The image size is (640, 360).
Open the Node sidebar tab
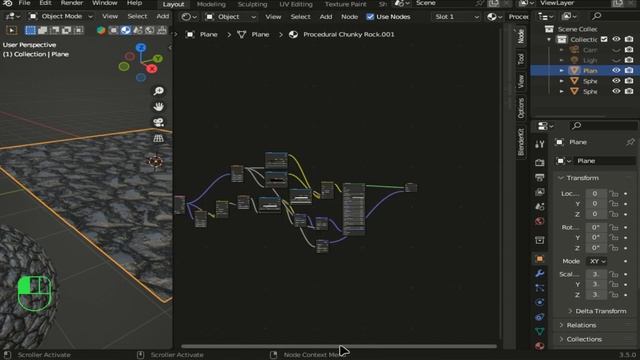tap(521, 36)
